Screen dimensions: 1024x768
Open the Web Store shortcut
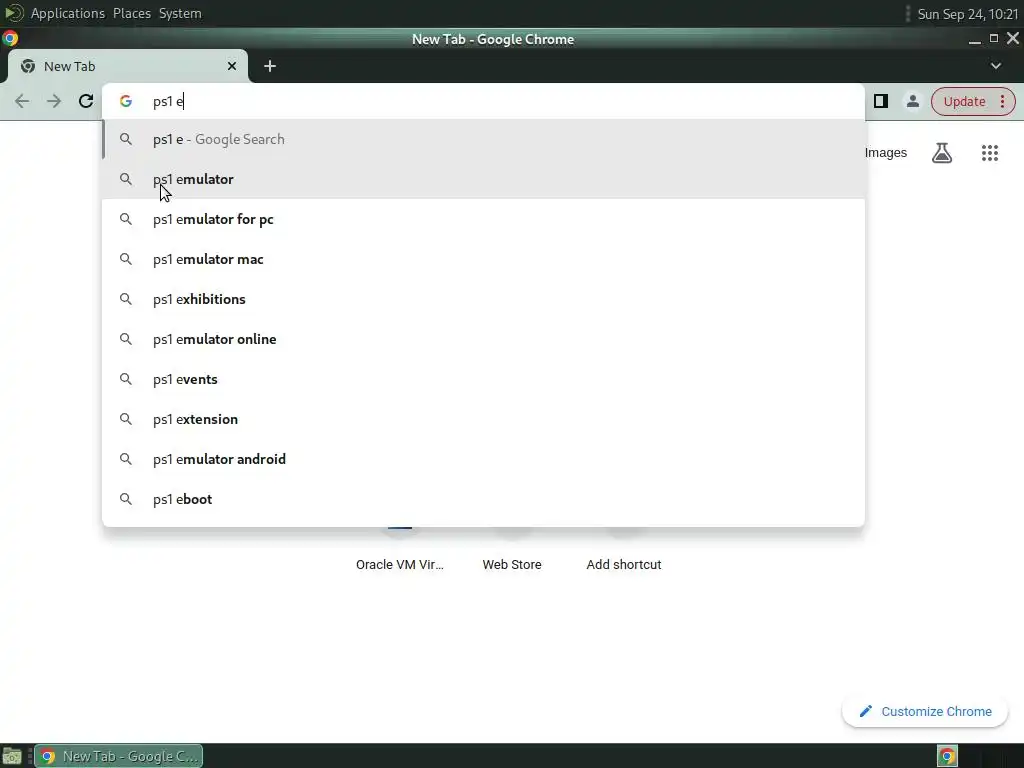coord(512,564)
